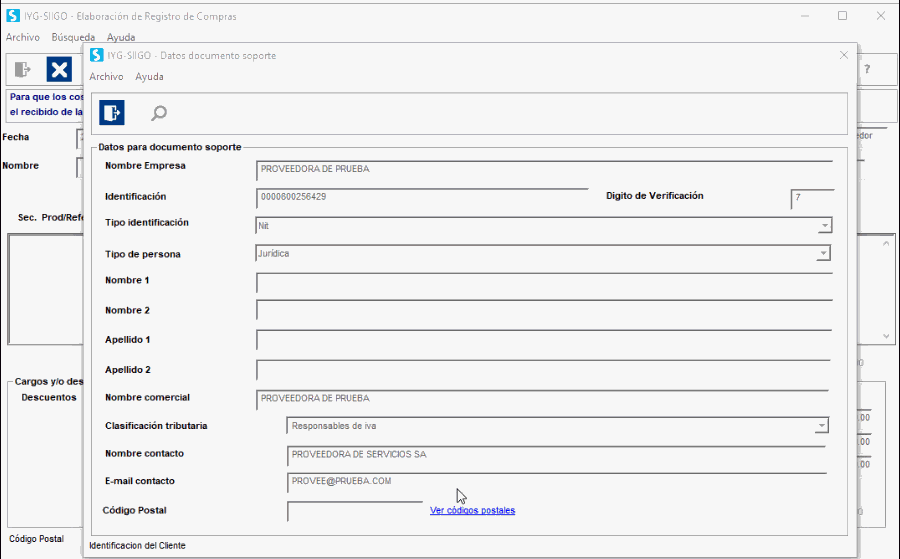Click the Nombre 1 text field

(543, 282)
